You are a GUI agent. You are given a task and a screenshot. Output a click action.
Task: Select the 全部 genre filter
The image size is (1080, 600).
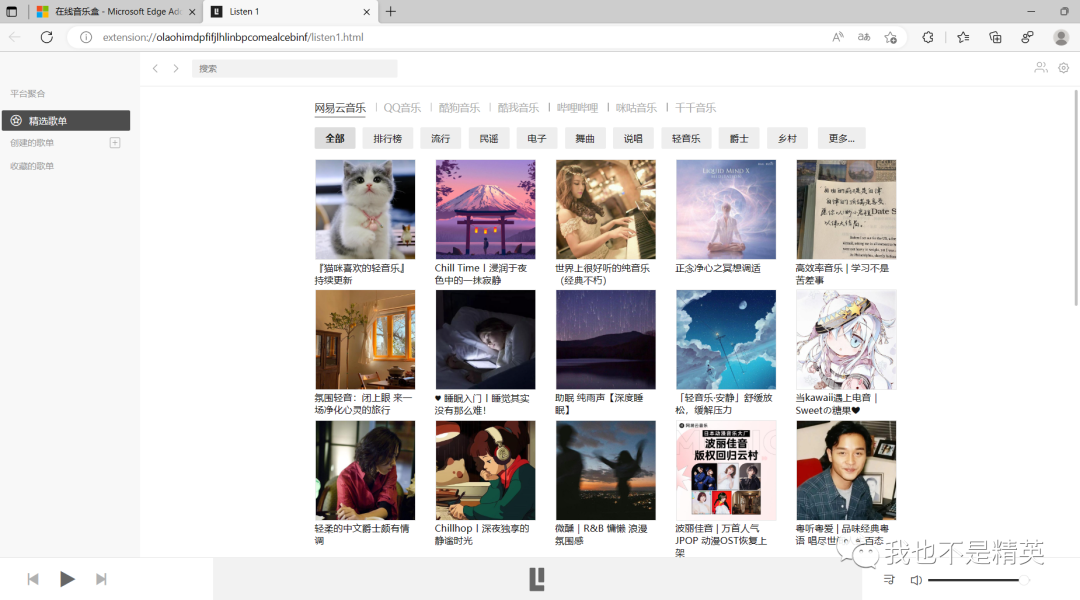(335, 137)
